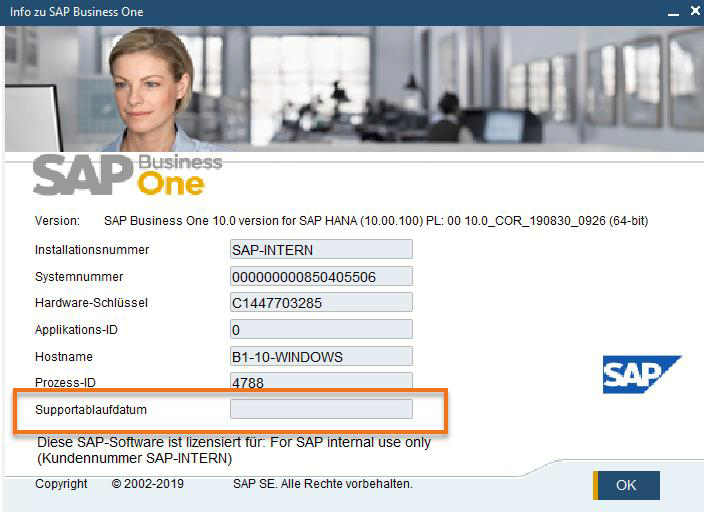
Task: Click the empty Supportablaufdatum field
Action: point(321,409)
